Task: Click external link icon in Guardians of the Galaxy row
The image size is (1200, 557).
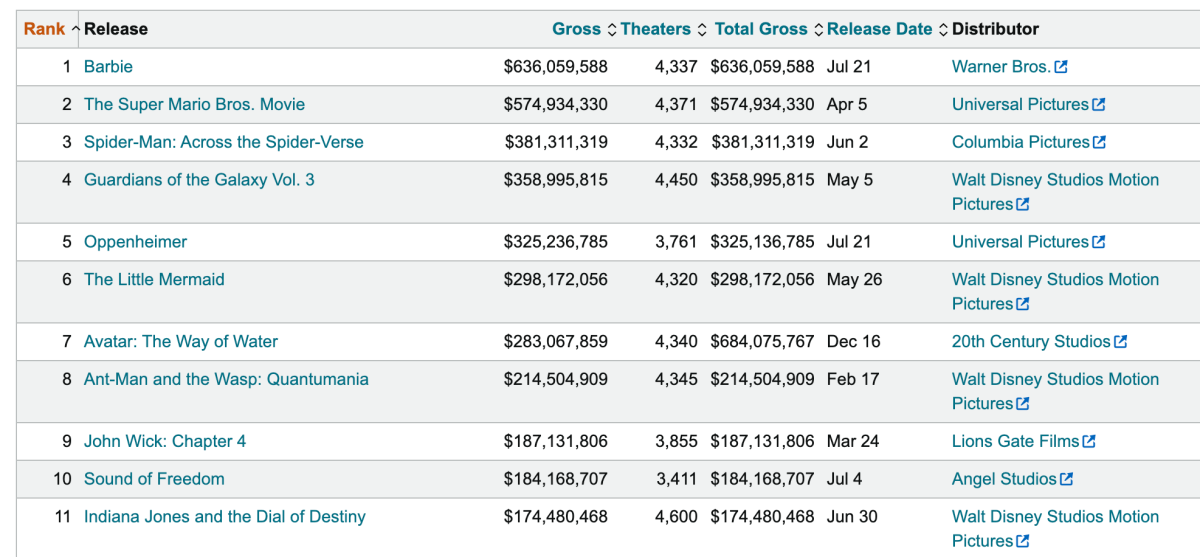Action: tap(1023, 204)
